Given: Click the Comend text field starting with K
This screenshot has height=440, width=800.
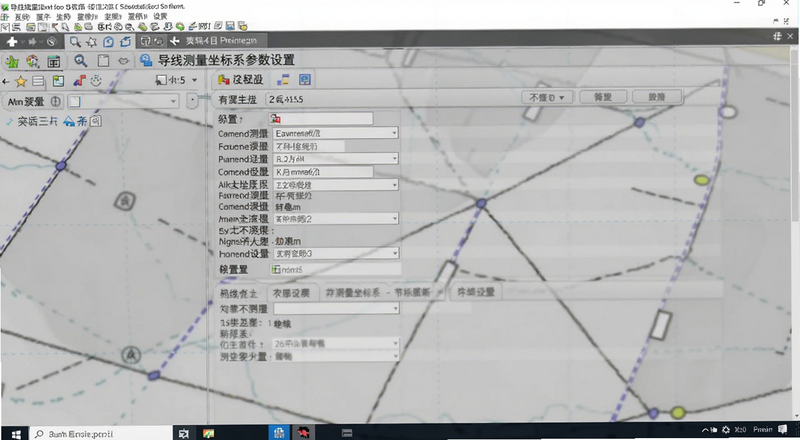Looking at the screenshot, I should point(323,172).
